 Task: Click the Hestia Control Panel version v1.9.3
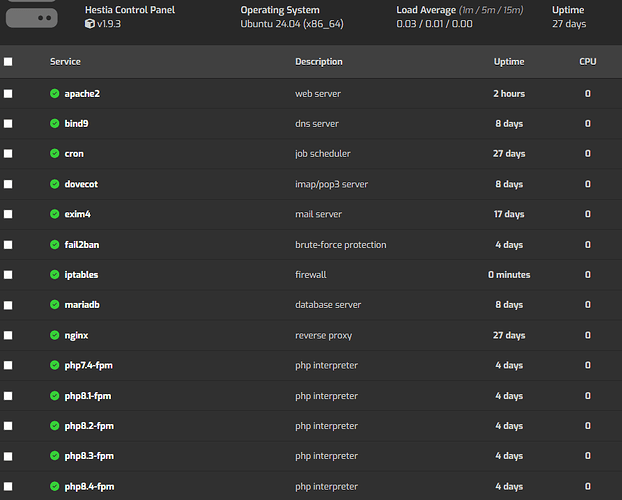[x=109, y=24]
